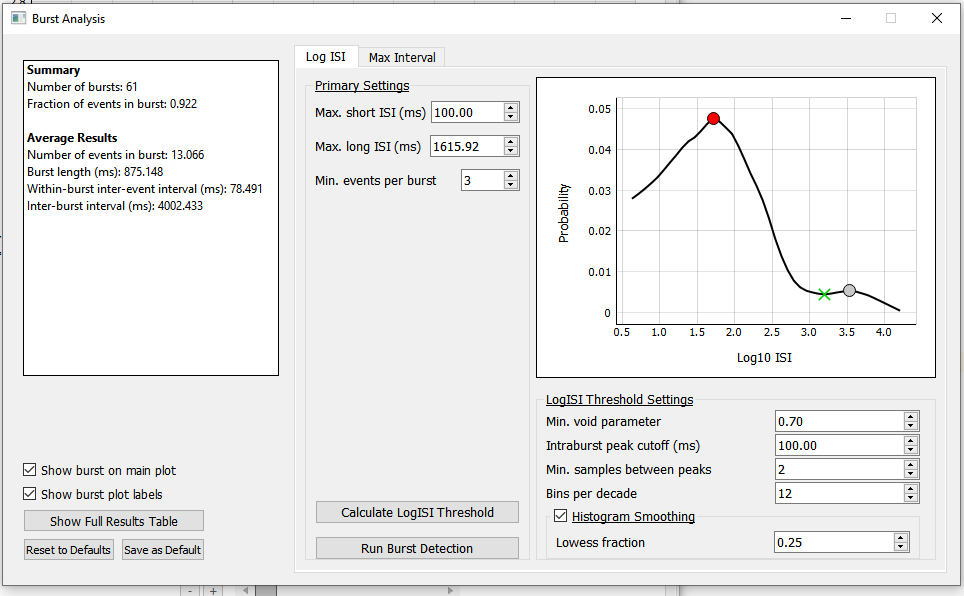964x596 pixels.
Task: Click Reset to Defaults button
Action: click(68, 550)
